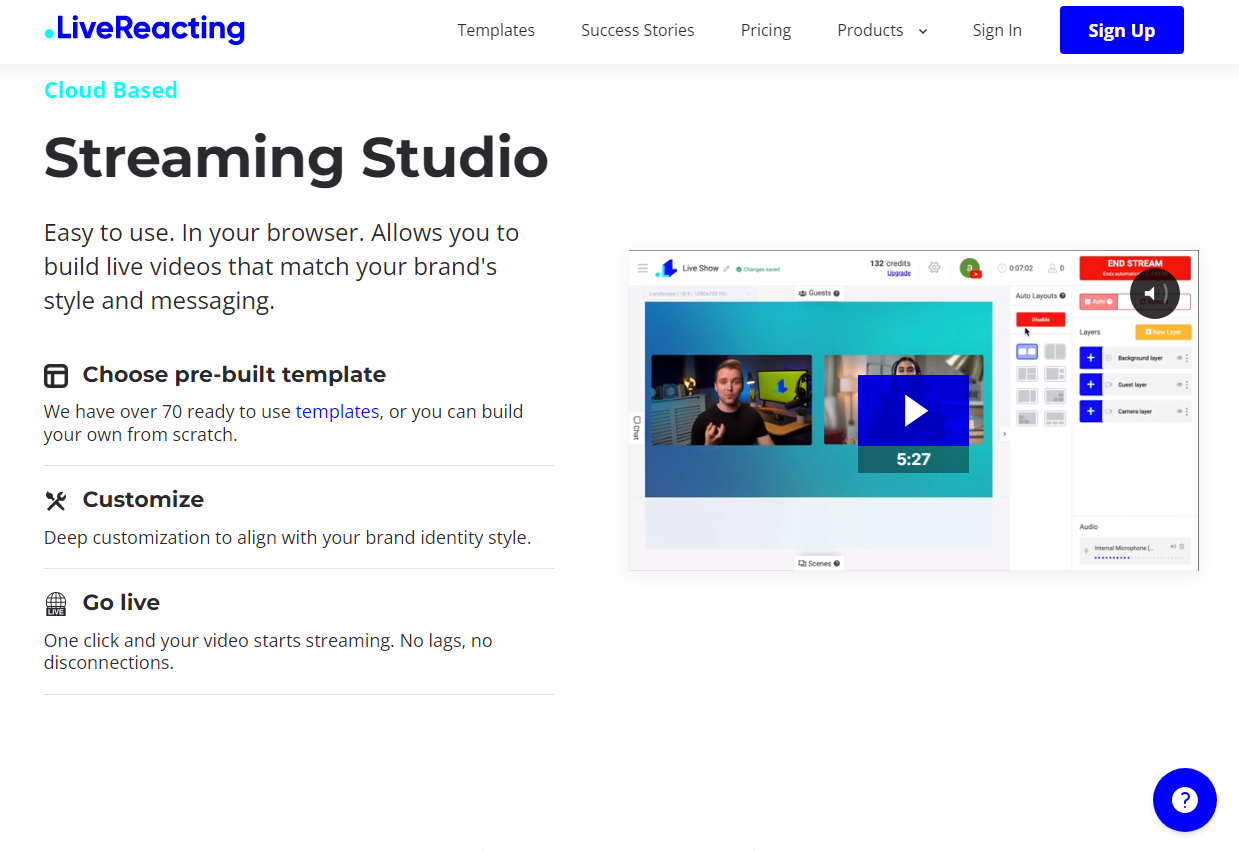The width and height of the screenshot is (1239, 851).
Task: Click Sign In in the header
Action: (997, 30)
